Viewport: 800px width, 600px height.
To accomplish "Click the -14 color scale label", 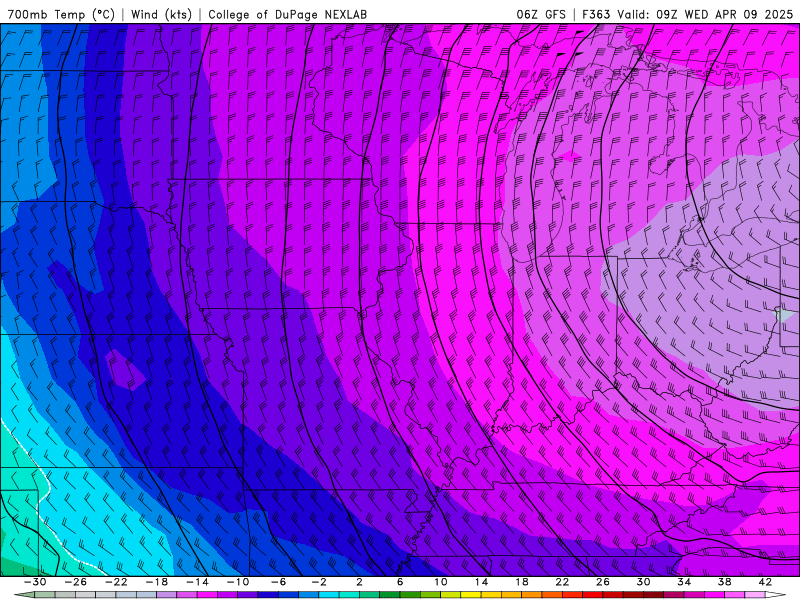I will 197,582.
